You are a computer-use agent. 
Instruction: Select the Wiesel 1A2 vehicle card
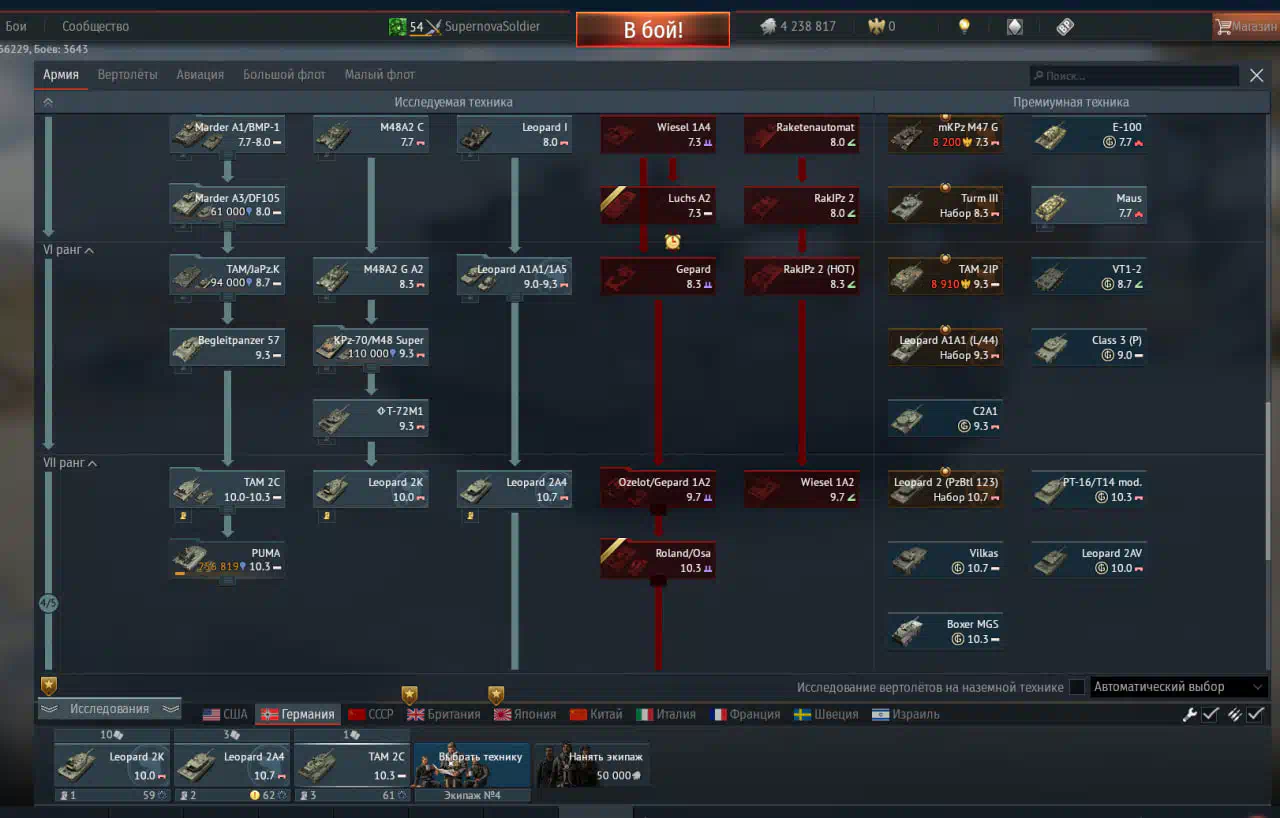pyautogui.click(x=802, y=489)
